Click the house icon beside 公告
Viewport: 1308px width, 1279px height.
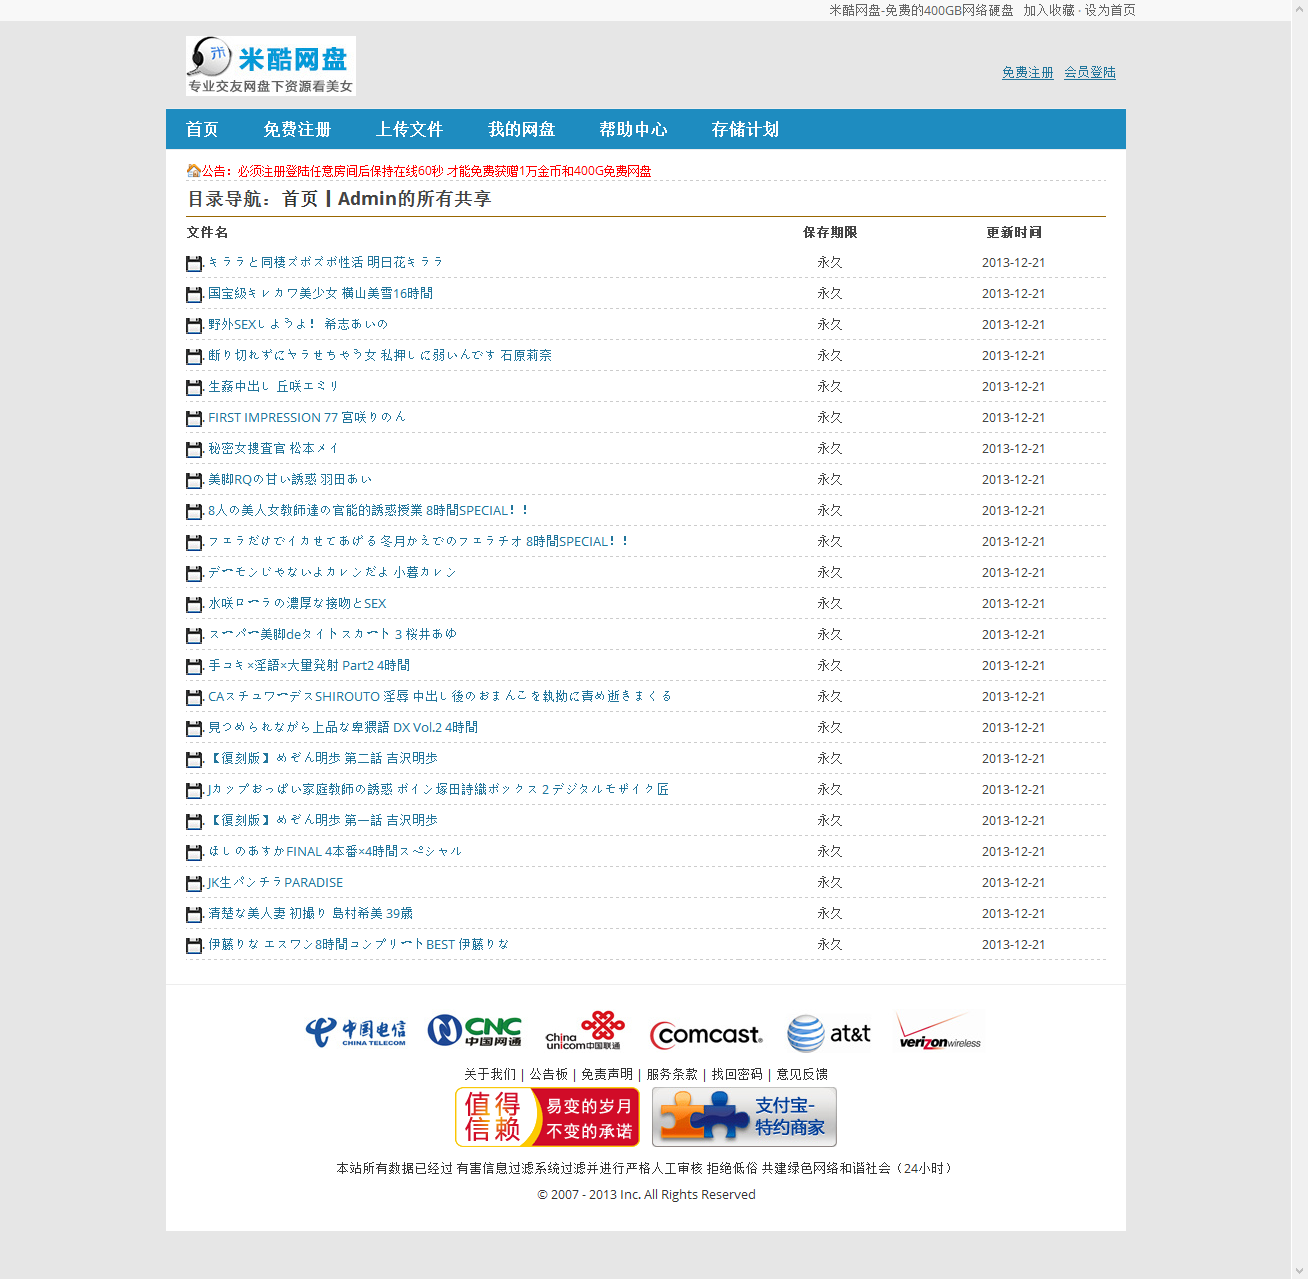coord(193,171)
